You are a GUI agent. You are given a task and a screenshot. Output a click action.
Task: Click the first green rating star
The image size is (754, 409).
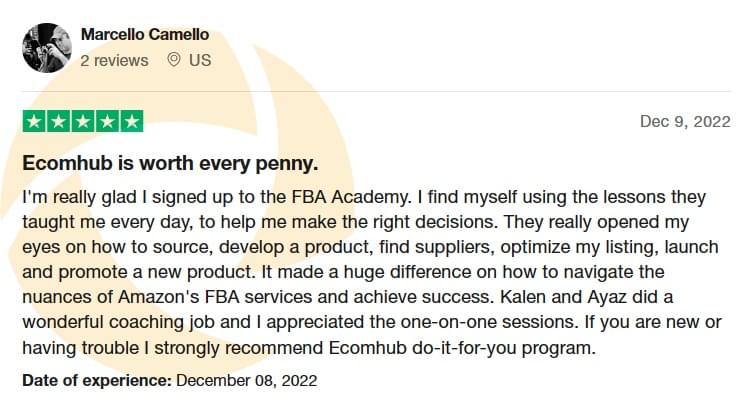(x=35, y=121)
